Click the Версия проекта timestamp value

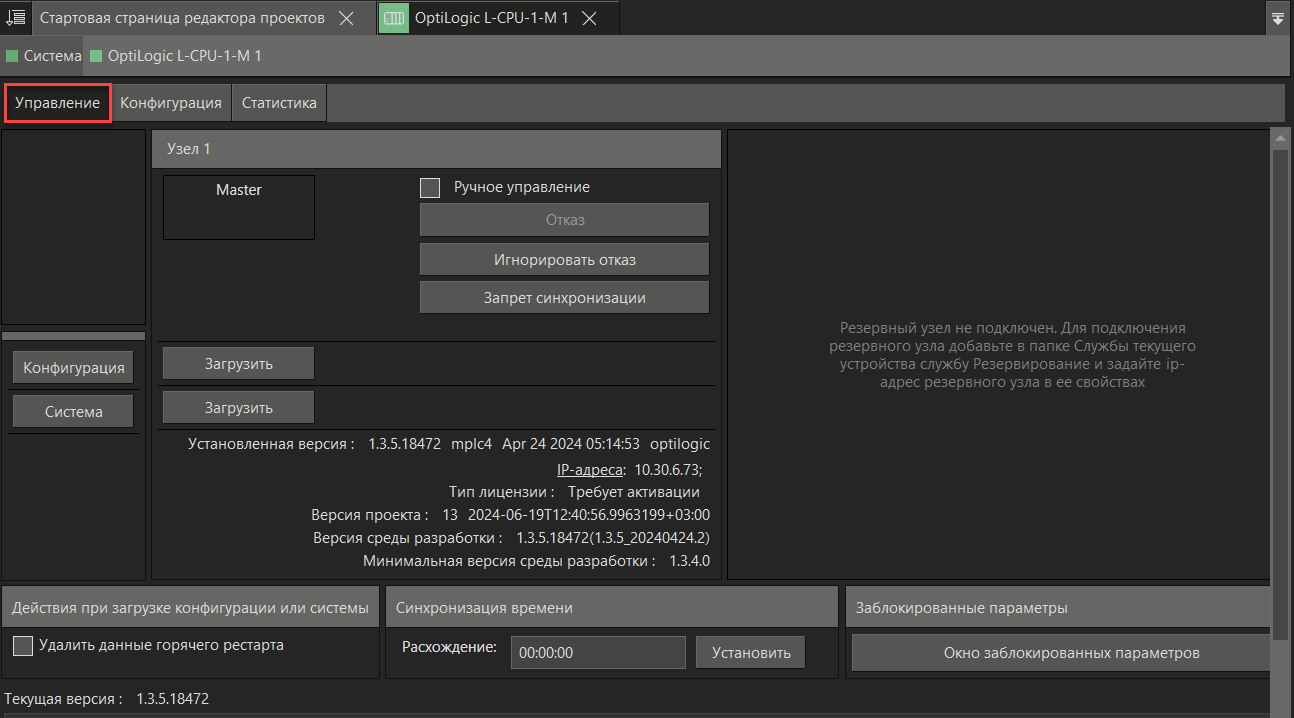[x=589, y=515]
